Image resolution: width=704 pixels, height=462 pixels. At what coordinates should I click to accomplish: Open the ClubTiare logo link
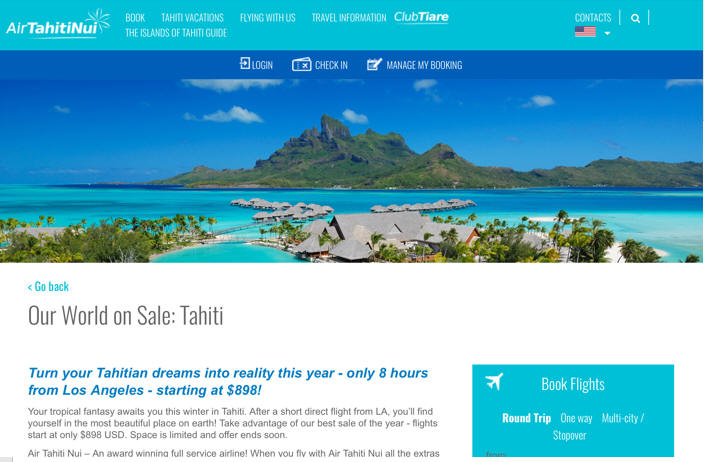[x=421, y=17]
